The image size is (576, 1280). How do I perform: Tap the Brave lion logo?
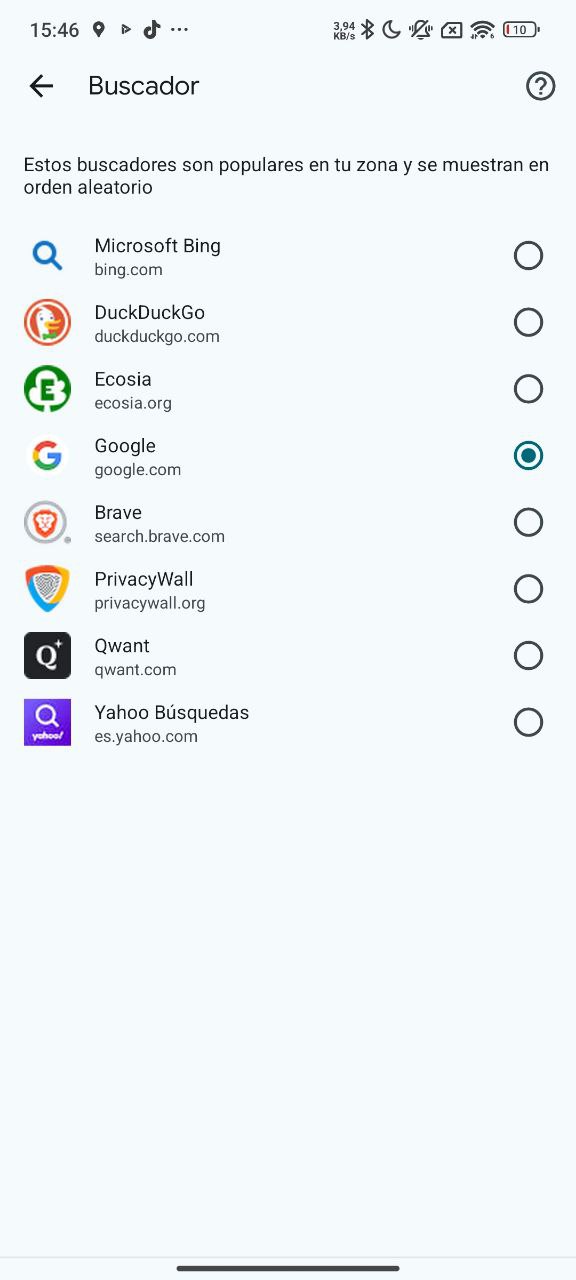coord(47,522)
